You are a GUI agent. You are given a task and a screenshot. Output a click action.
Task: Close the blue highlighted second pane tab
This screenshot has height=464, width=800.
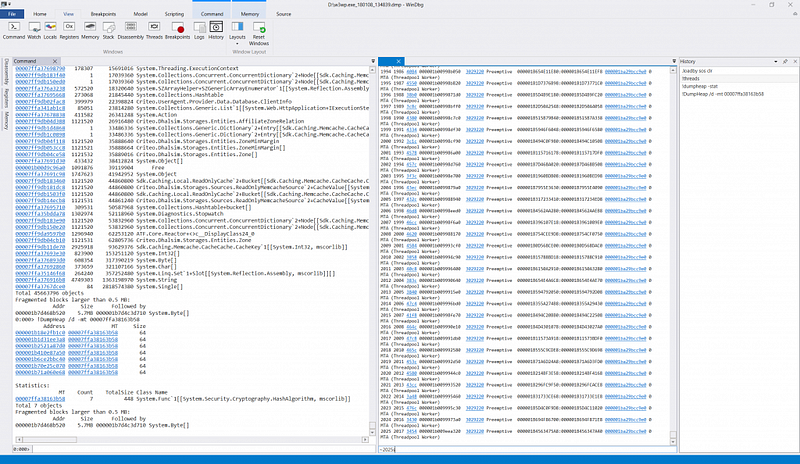(x=398, y=61)
